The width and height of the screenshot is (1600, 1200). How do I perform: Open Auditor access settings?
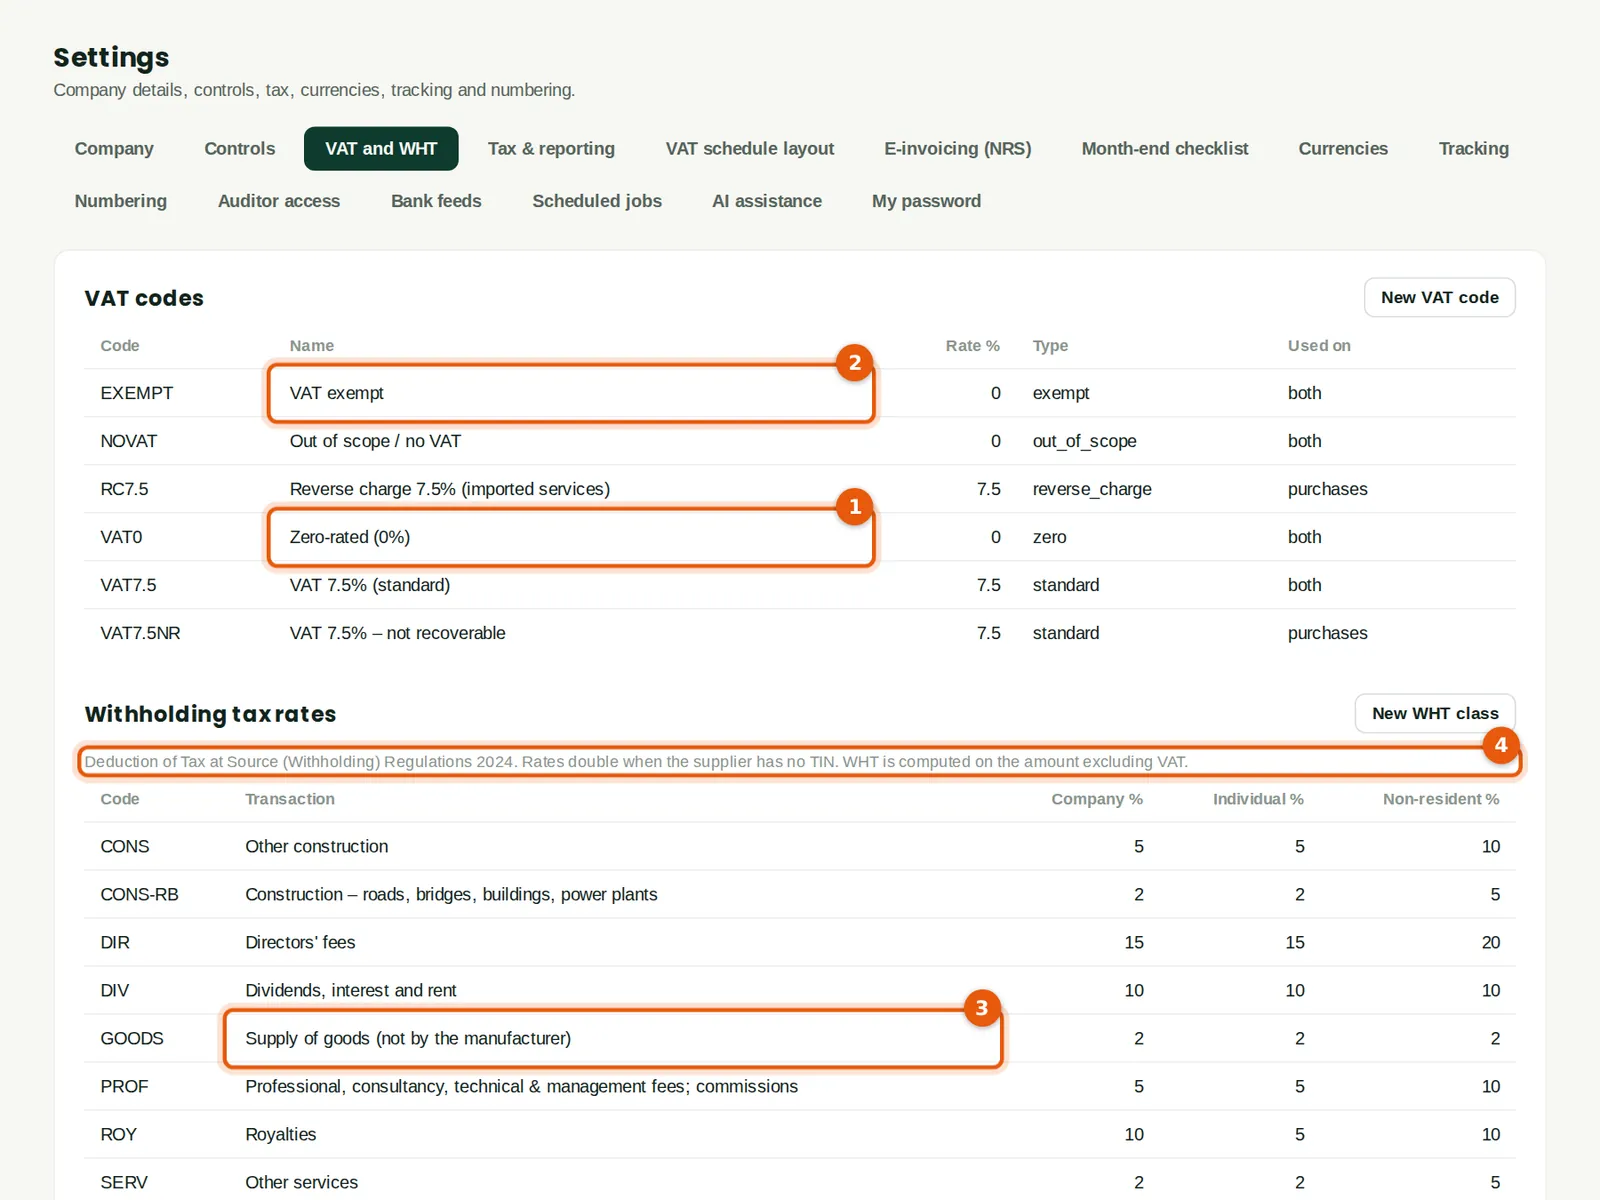pyautogui.click(x=279, y=201)
